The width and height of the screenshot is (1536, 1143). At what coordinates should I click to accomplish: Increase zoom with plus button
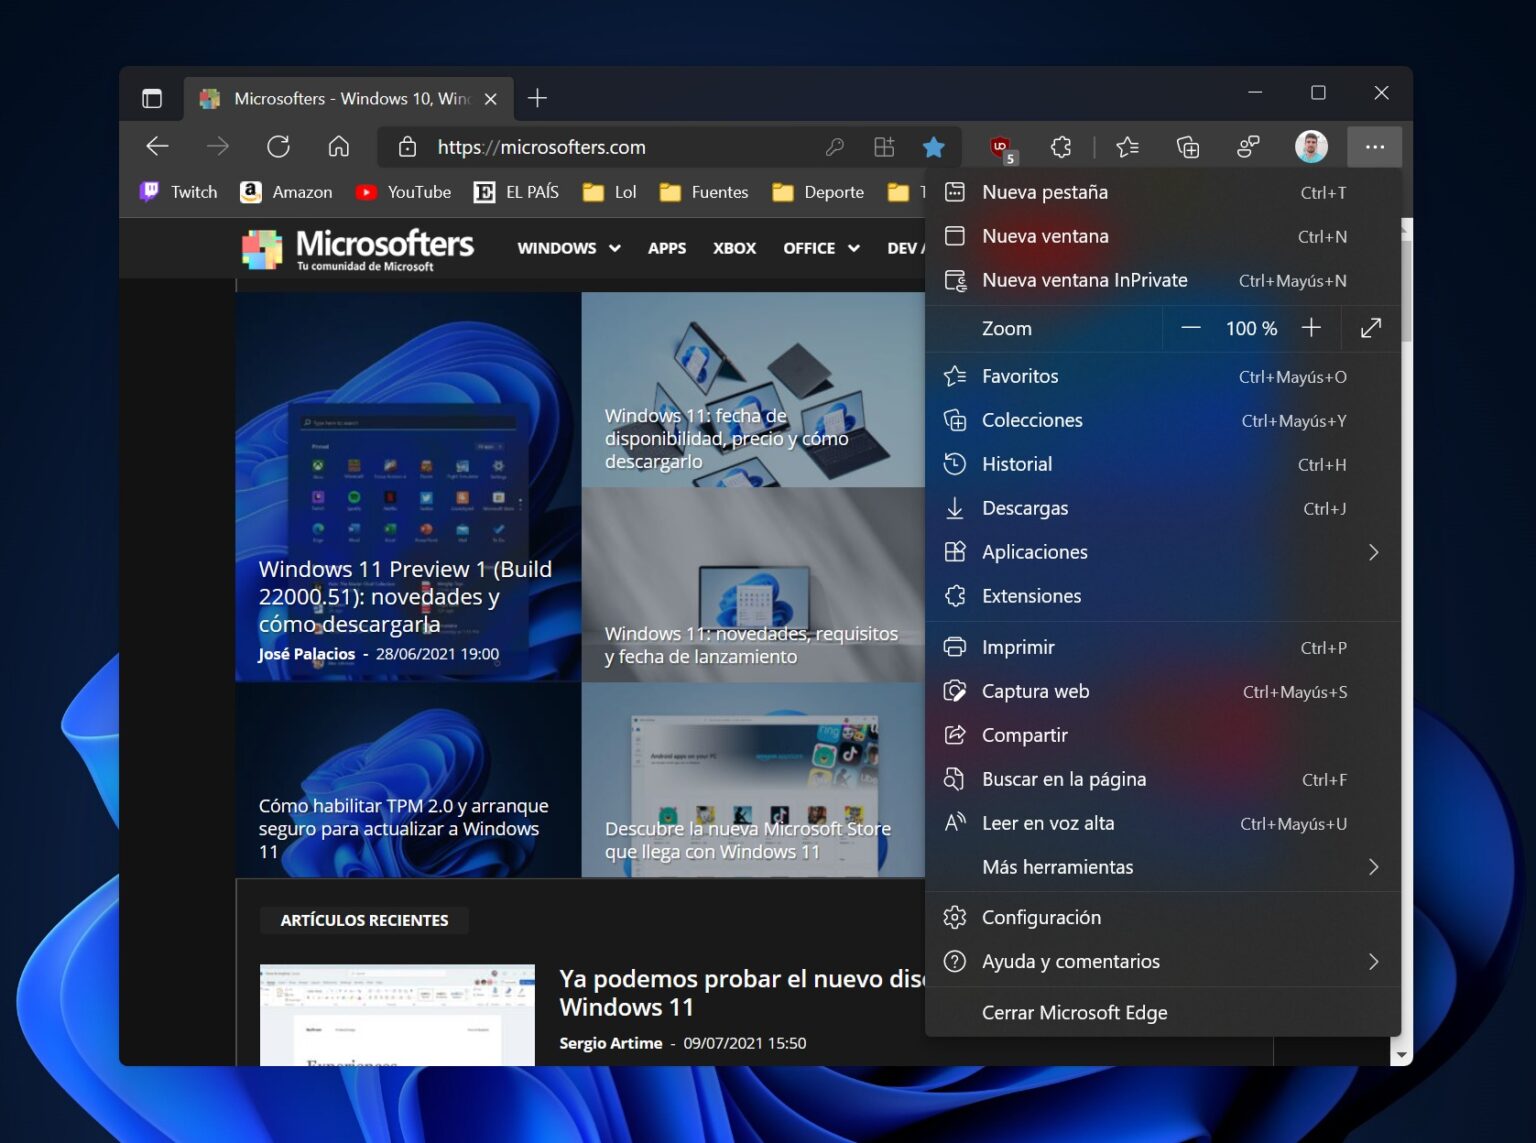[1311, 328]
